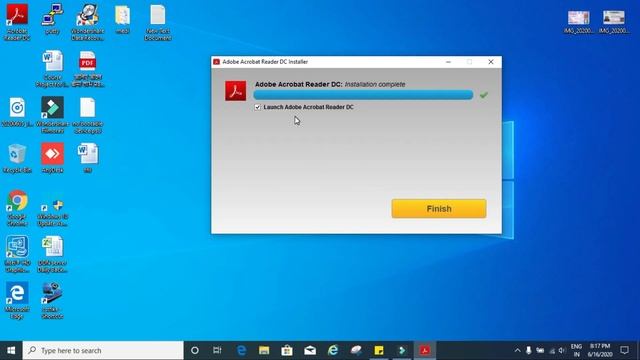
Task: Open Microsoft Store from taskbar
Action: (287, 350)
